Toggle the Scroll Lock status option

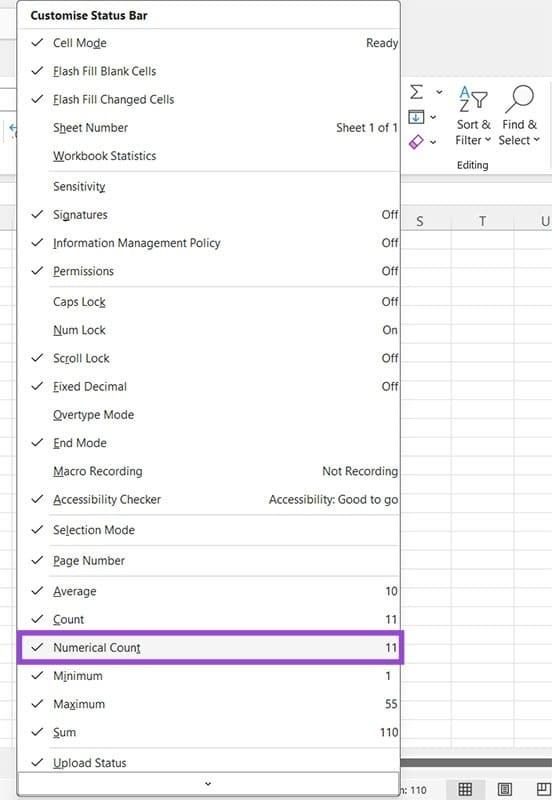(208, 358)
